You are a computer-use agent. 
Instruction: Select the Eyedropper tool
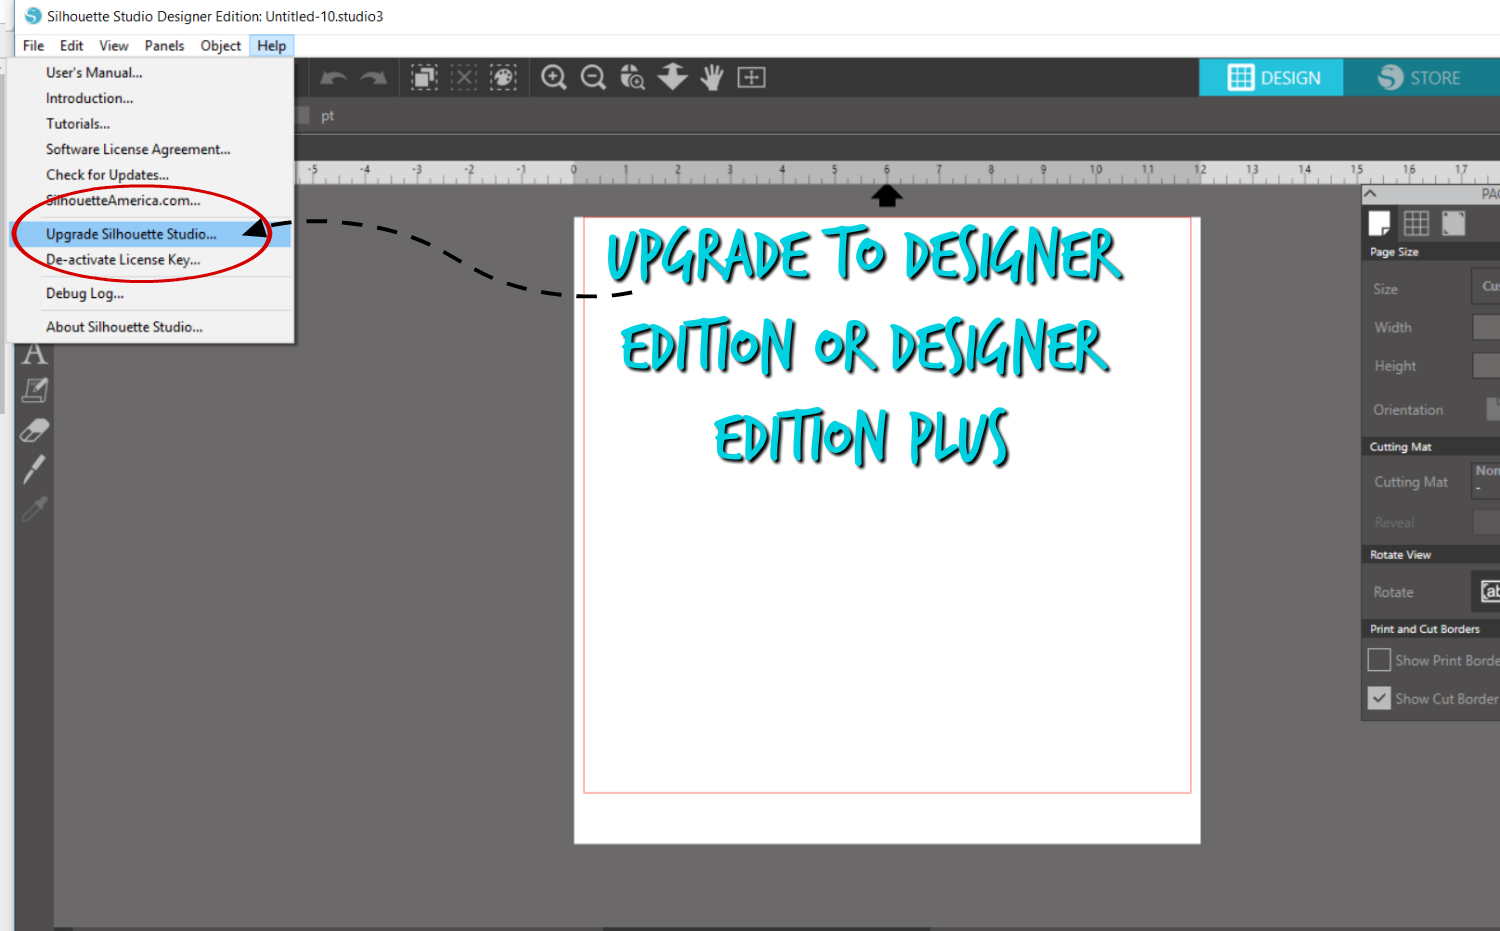click(34, 509)
